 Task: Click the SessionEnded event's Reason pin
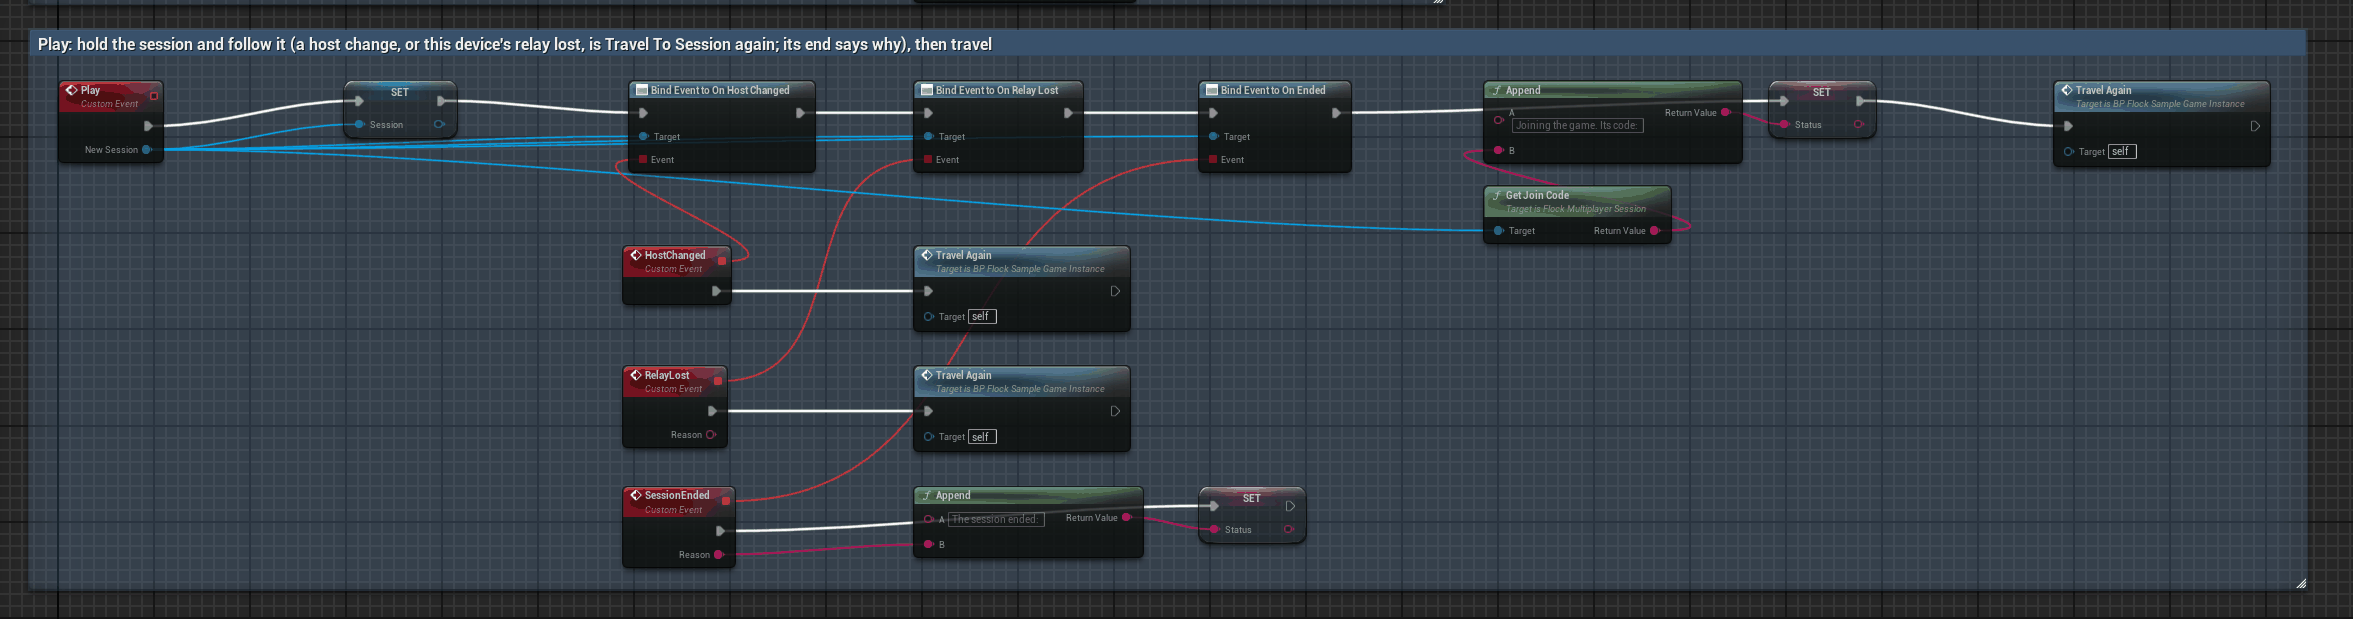(x=719, y=555)
